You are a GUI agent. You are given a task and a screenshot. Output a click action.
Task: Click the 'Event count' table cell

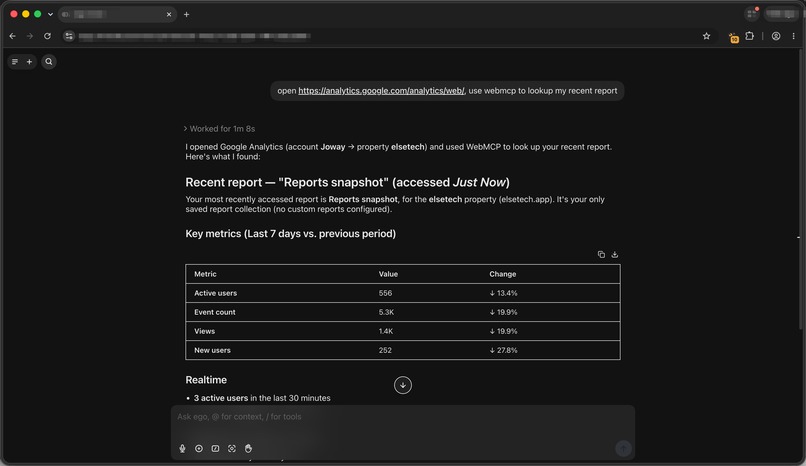pos(214,312)
